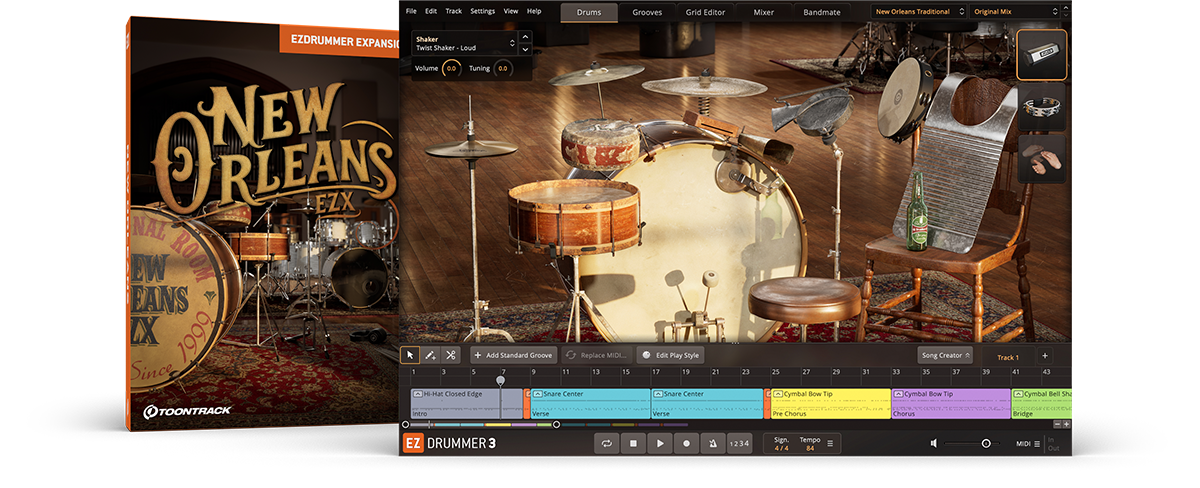This screenshot has height=488, width=1200.
Task: Click the Add Standard Groove button
Action: [513, 355]
